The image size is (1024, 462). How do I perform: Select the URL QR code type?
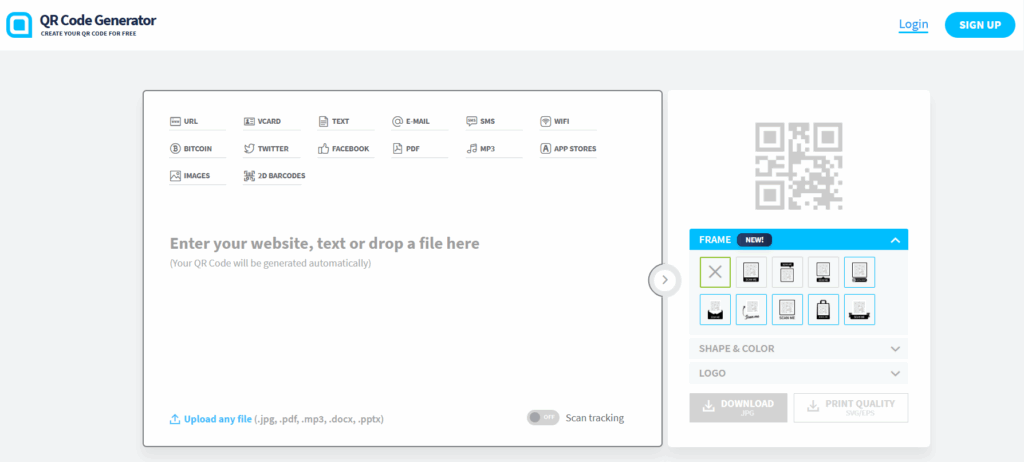point(197,122)
